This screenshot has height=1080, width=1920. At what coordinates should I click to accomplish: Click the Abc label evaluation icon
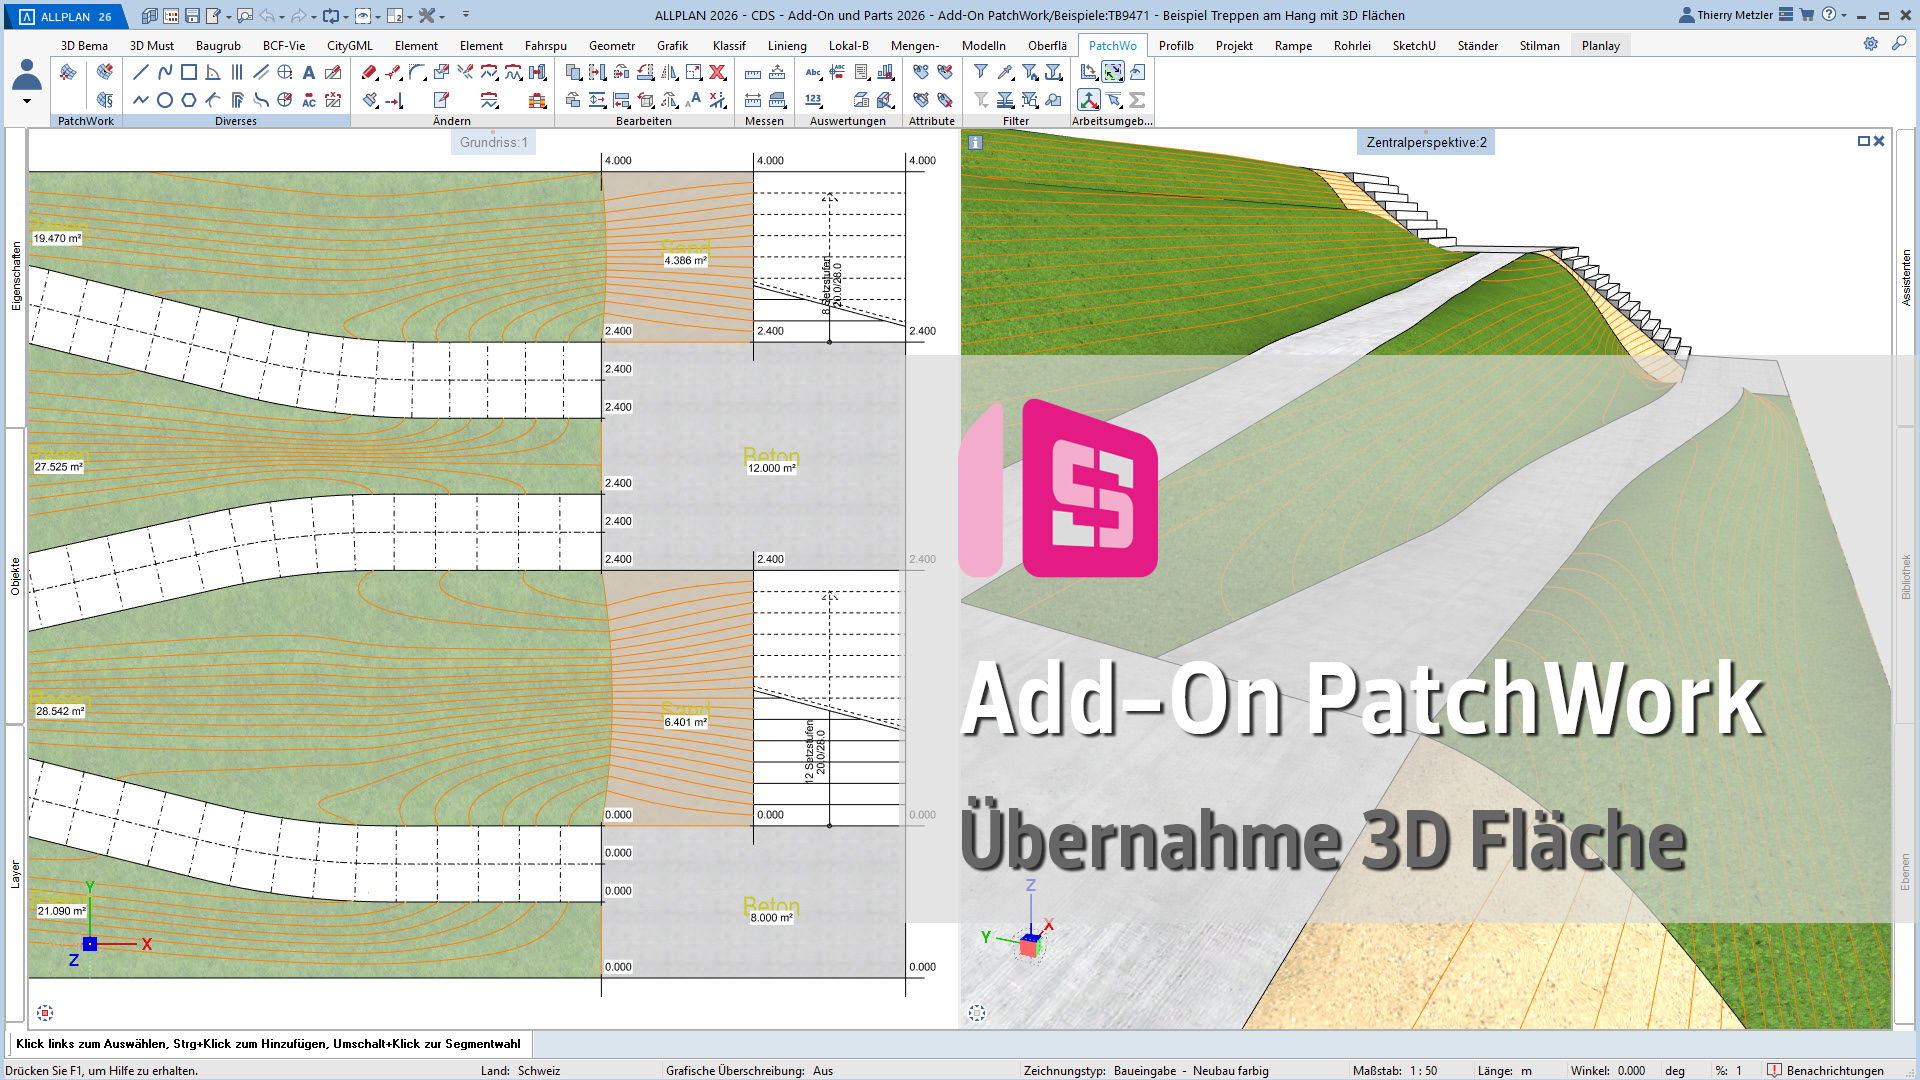813,72
